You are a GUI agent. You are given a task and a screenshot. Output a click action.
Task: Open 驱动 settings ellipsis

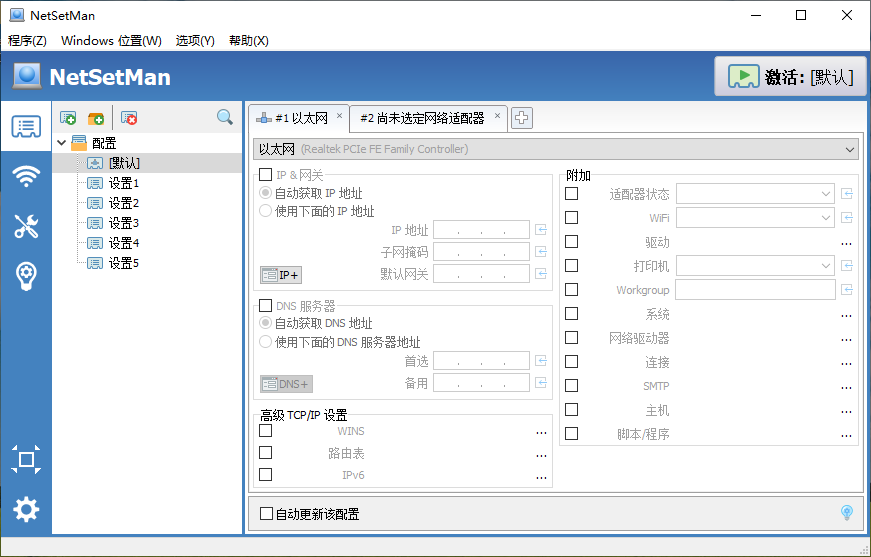pyautogui.click(x=846, y=243)
